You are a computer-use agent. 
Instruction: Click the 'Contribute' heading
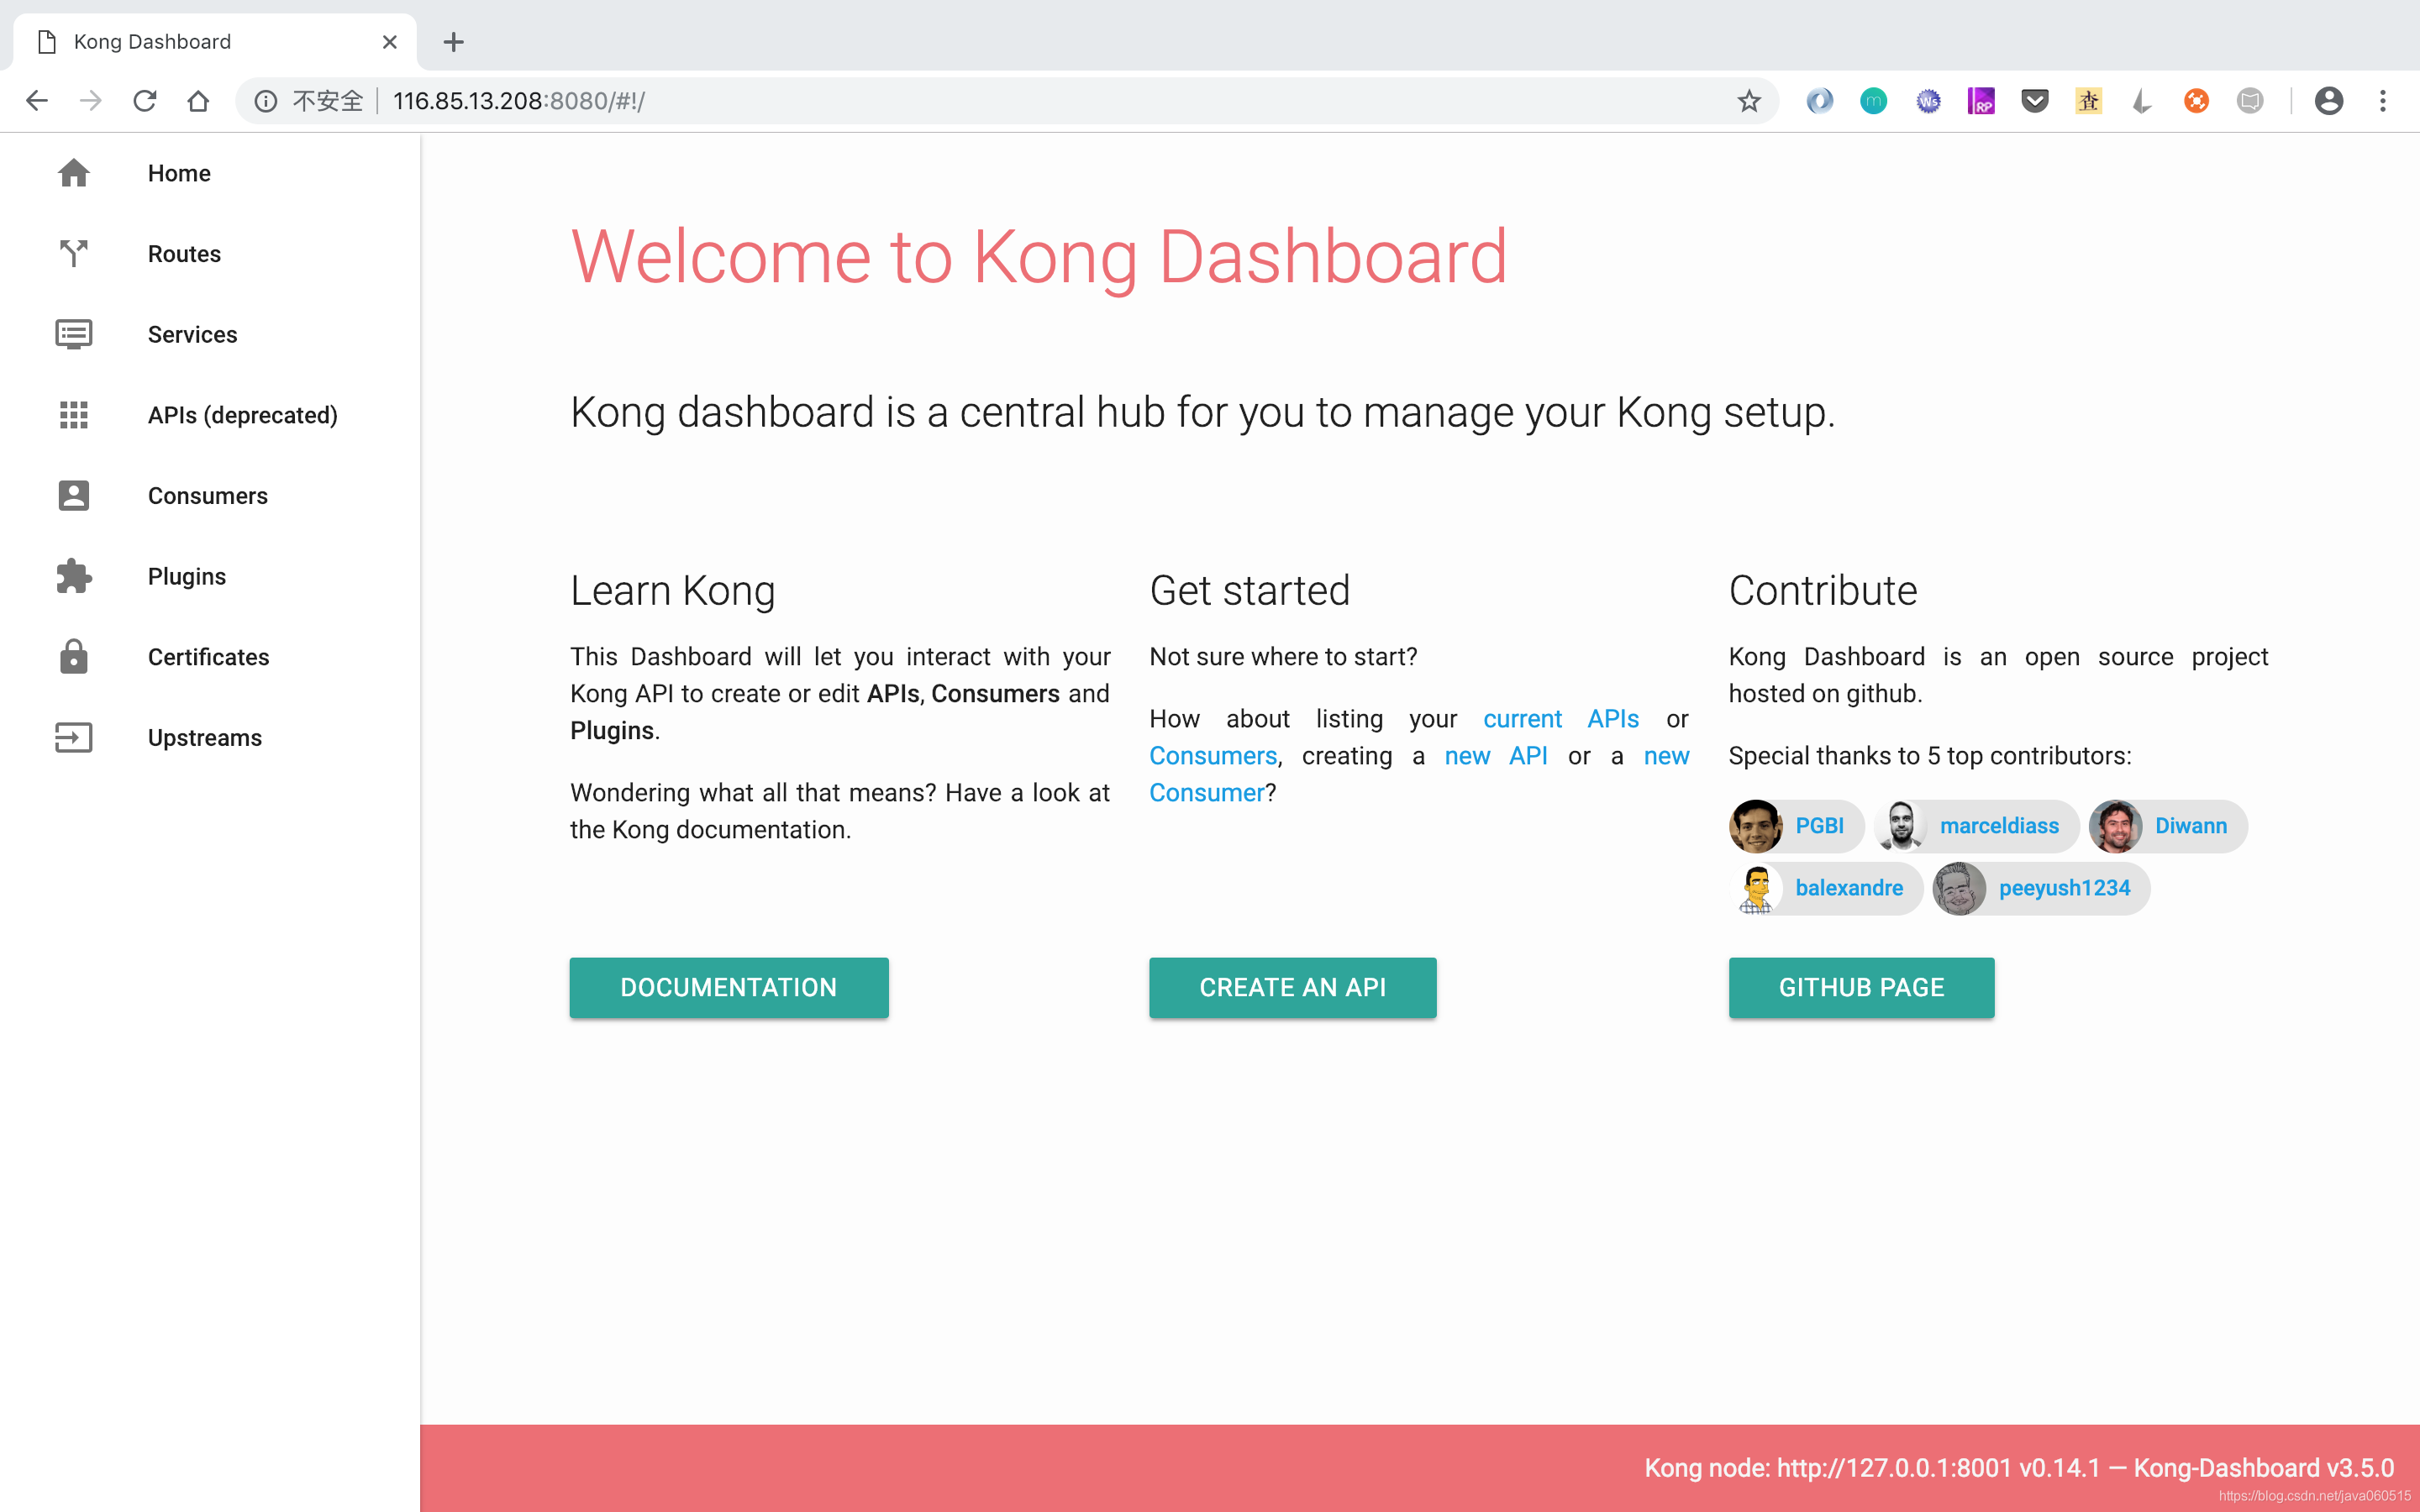pos(1823,591)
